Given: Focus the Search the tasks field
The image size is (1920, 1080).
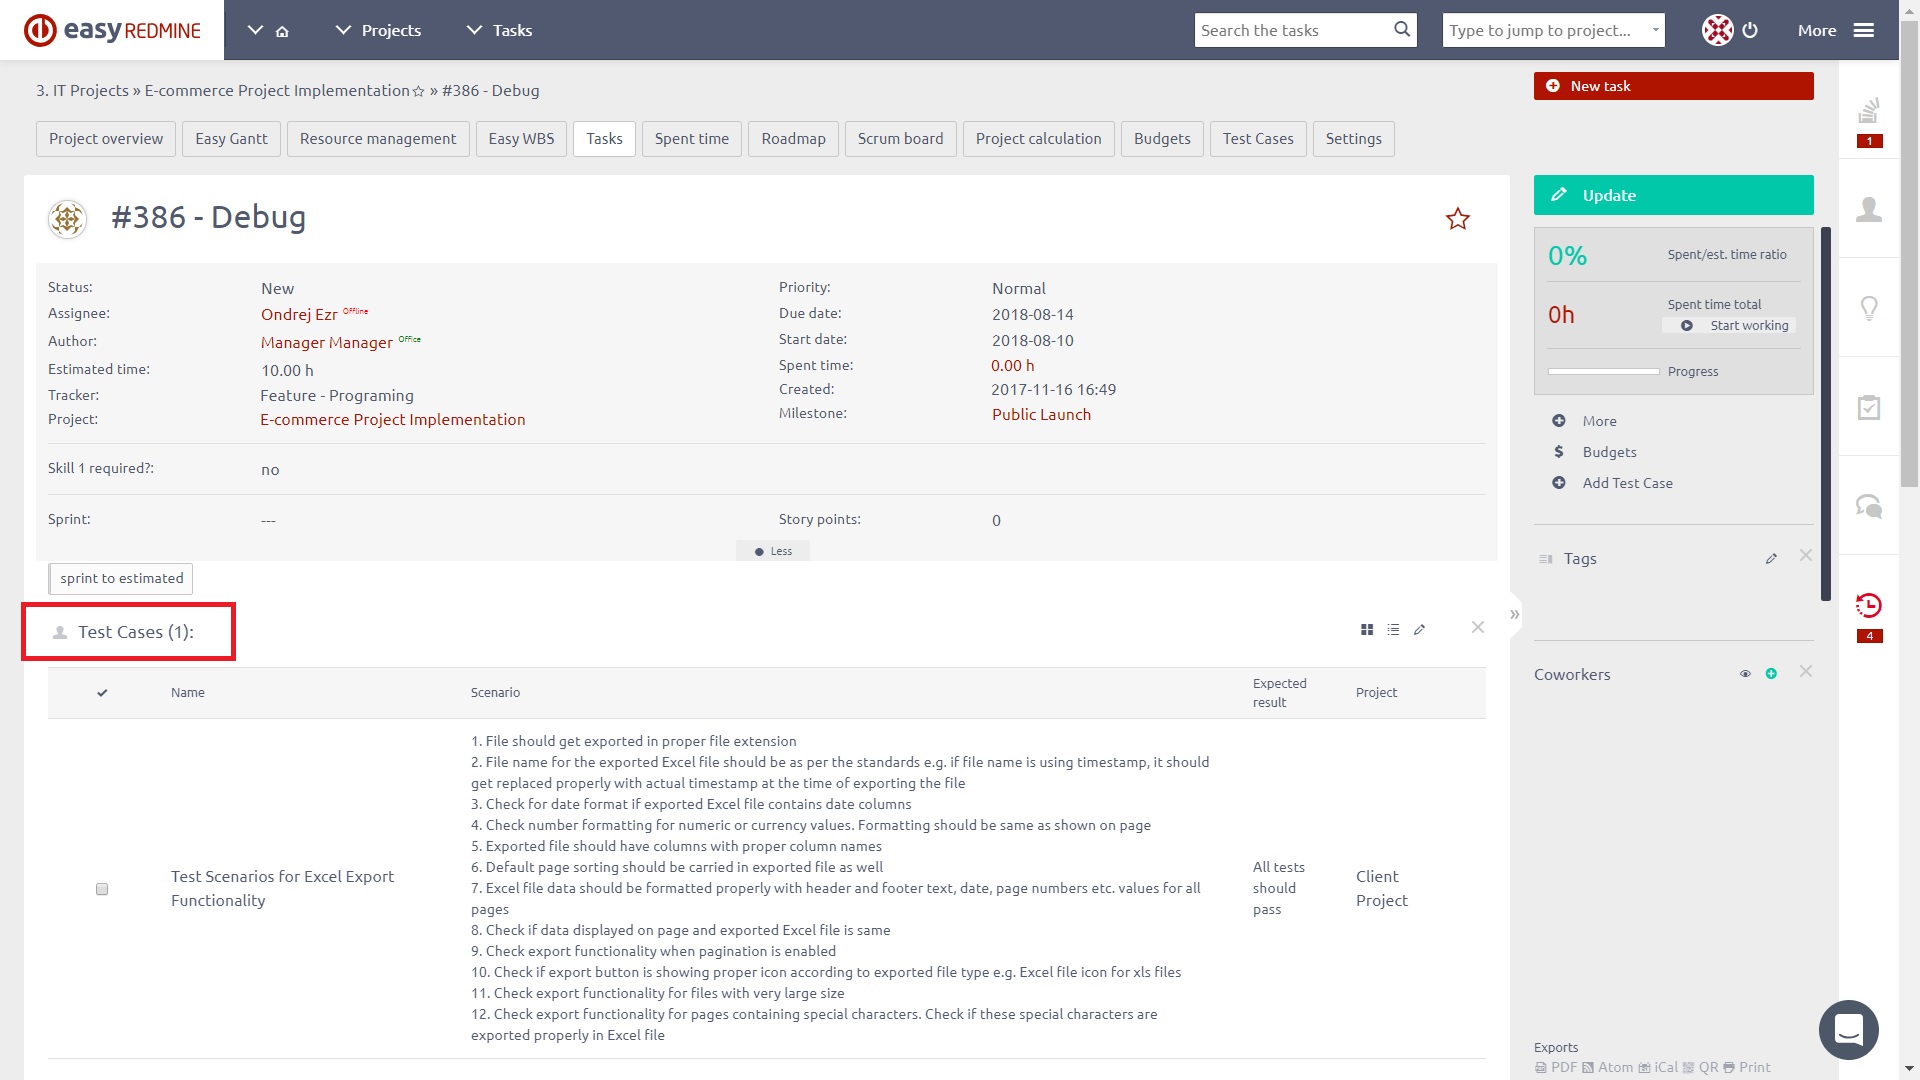Looking at the screenshot, I should pos(1295,30).
